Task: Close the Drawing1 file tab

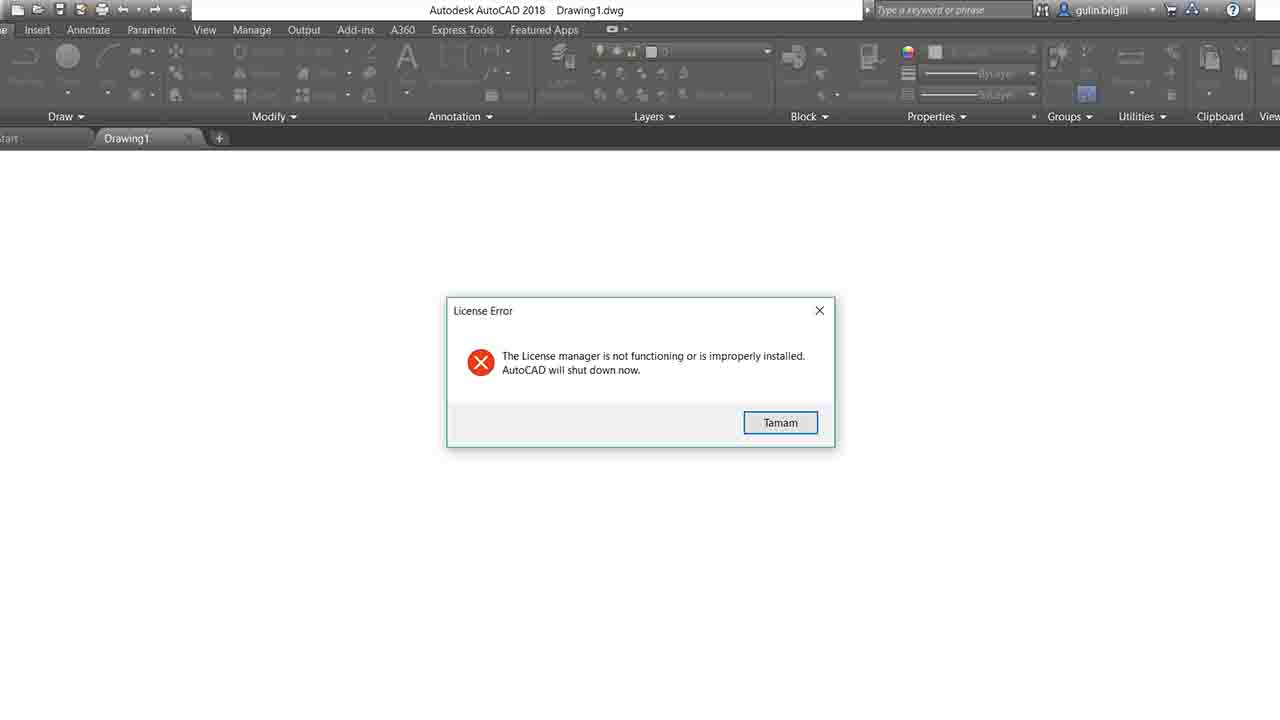Action: point(187,139)
